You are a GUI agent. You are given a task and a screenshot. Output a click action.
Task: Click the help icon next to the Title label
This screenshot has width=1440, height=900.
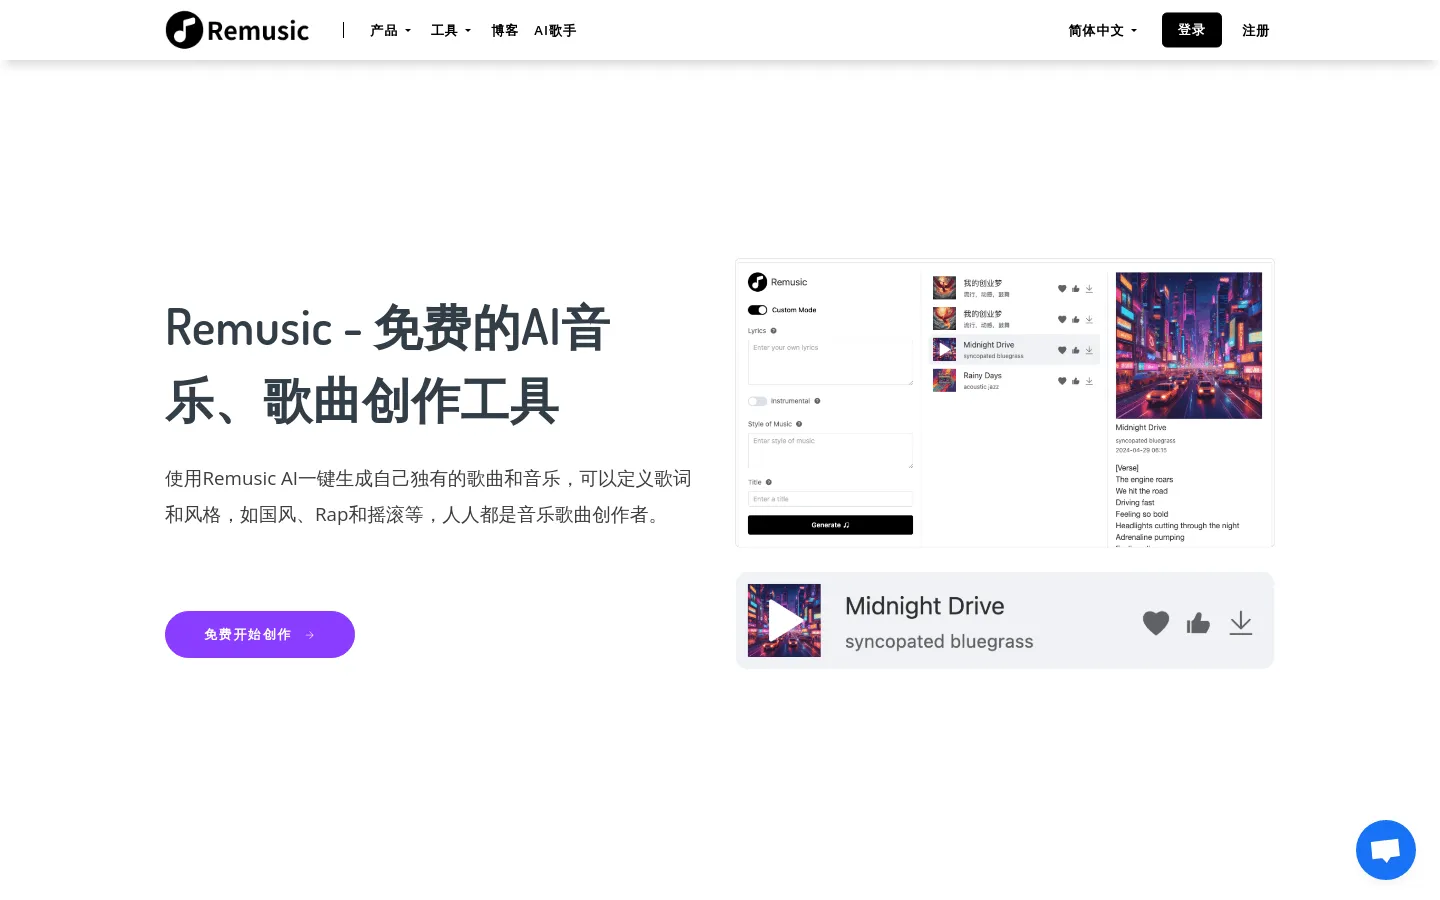tap(769, 482)
